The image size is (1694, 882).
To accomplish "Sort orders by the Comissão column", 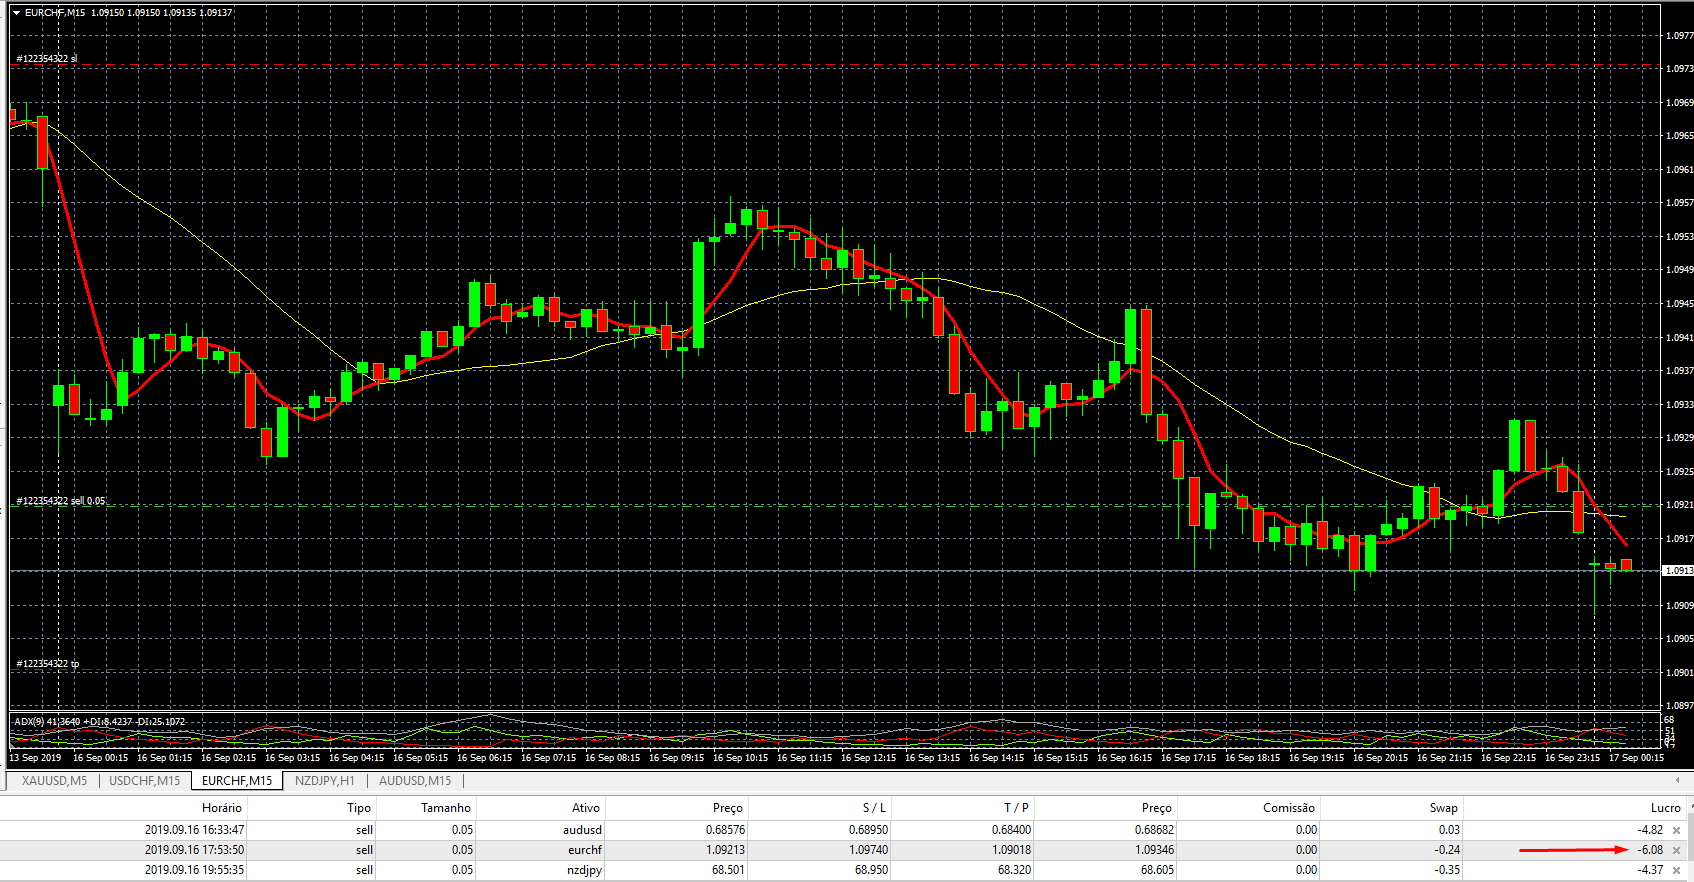I will click(x=1289, y=808).
